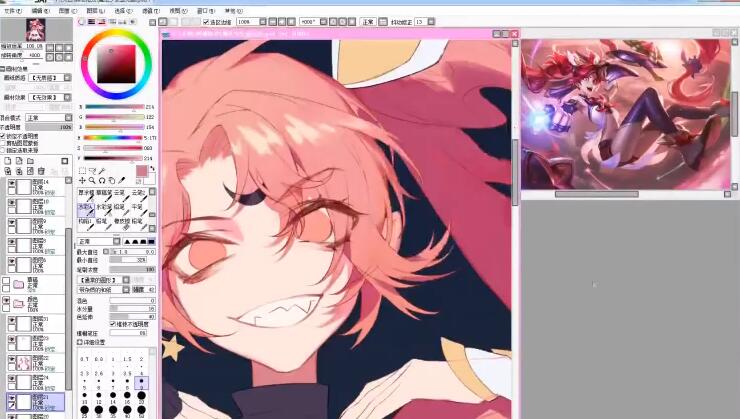Click the foreground color swatch

pyautogui.click(x=141, y=171)
